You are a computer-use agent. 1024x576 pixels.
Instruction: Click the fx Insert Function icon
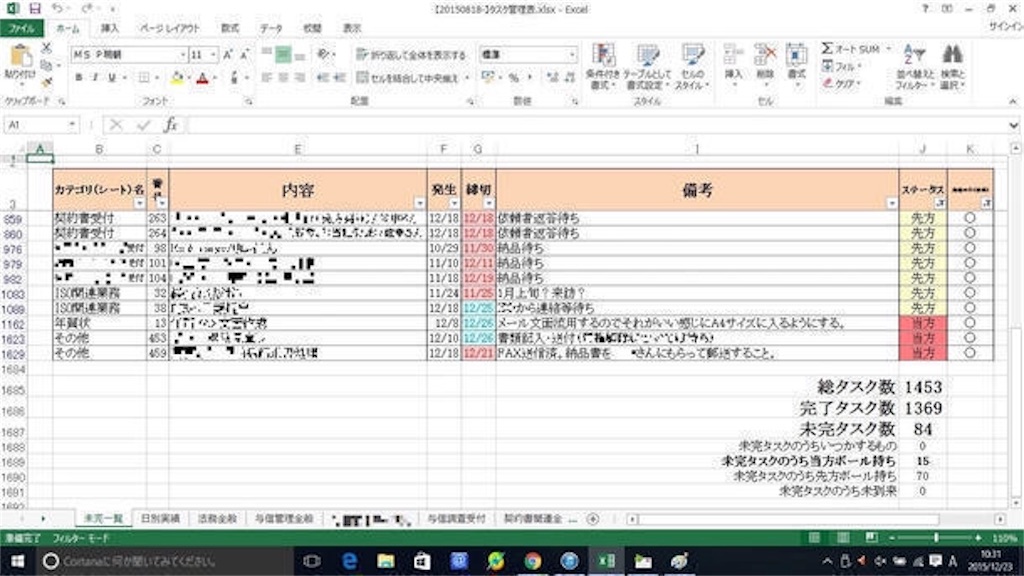click(170, 124)
